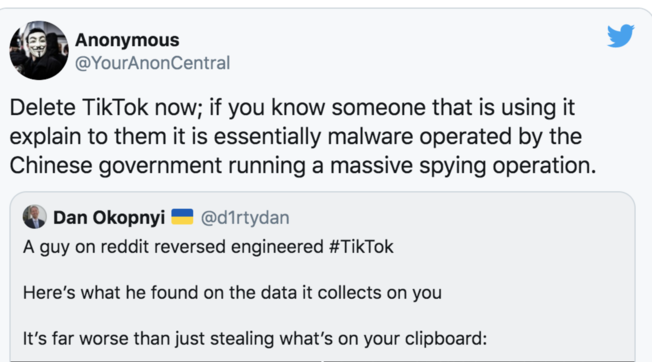Click the 'It's far worse than' line
This screenshot has height=362, width=652.
pos(254,338)
